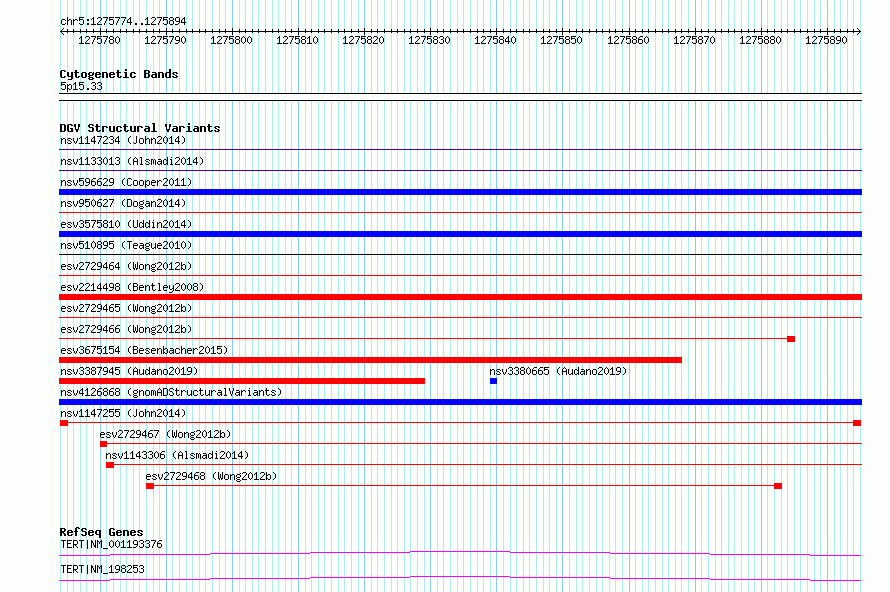
Task: Click the thick red esv2214498 bar
Action: coord(460,297)
